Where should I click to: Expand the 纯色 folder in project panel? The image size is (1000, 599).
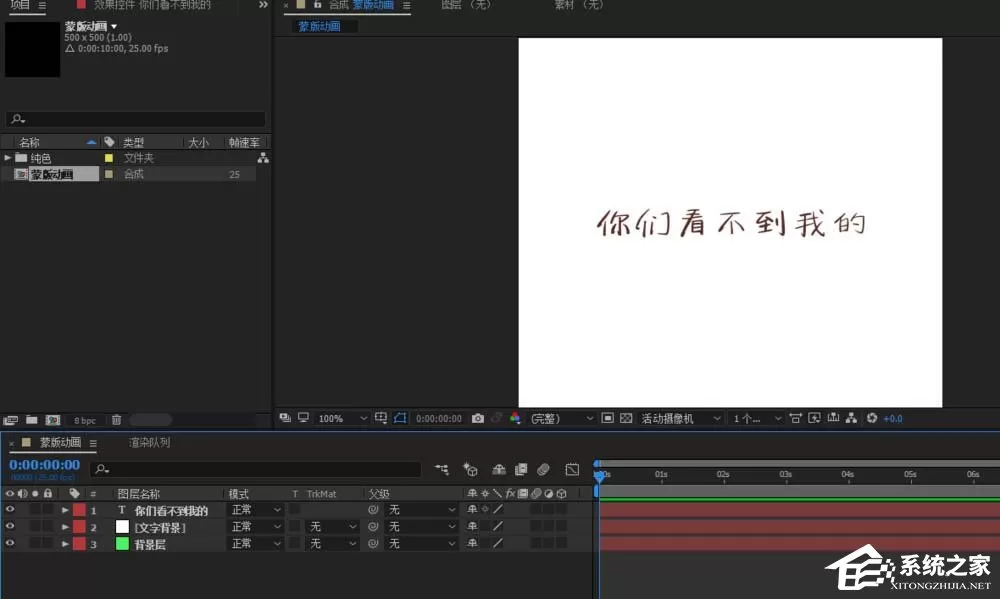(x=8, y=158)
